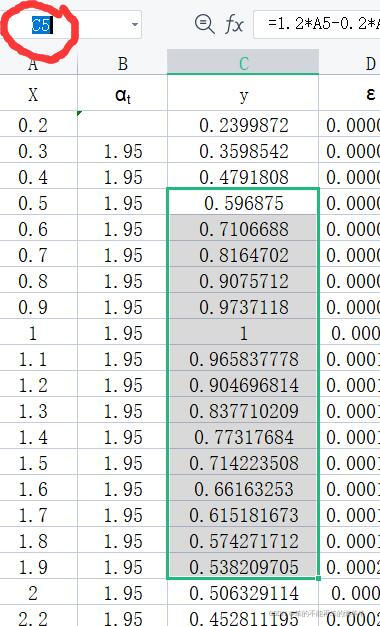Select cell with value 0.837710209

pos(243,411)
